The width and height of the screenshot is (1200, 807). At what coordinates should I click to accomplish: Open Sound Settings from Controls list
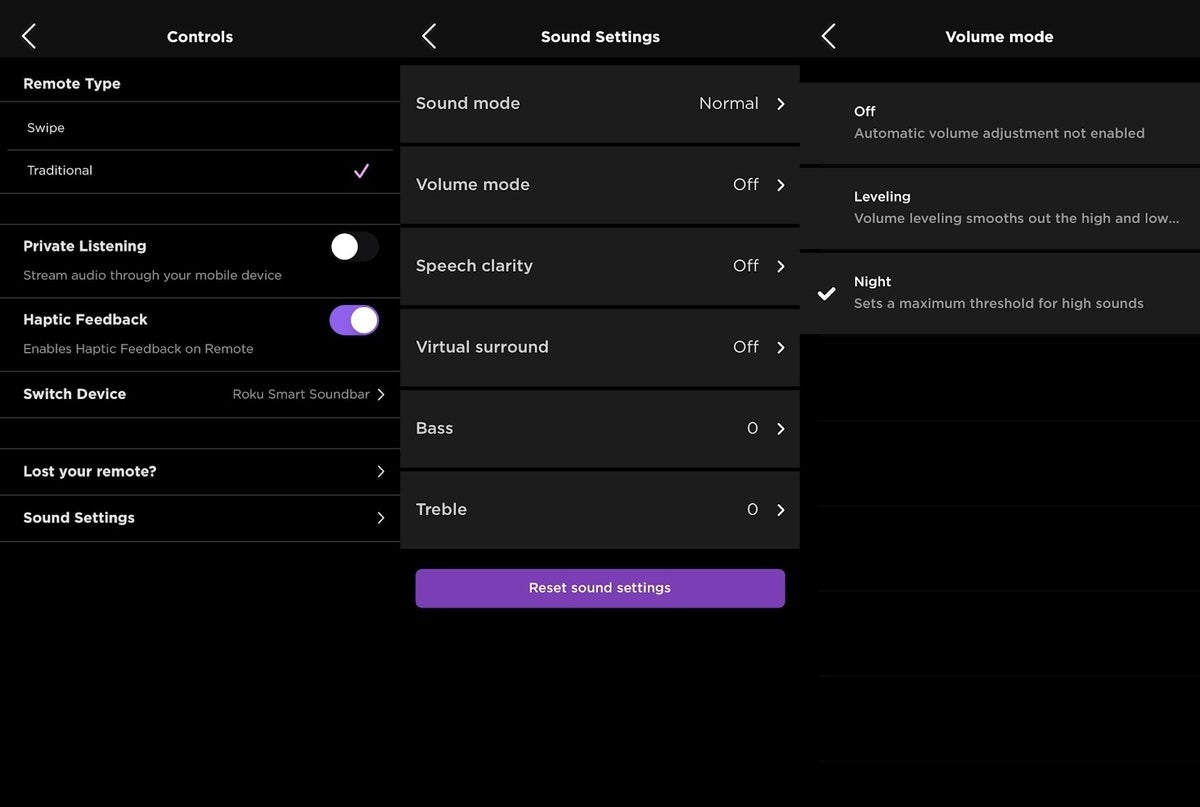(200, 518)
